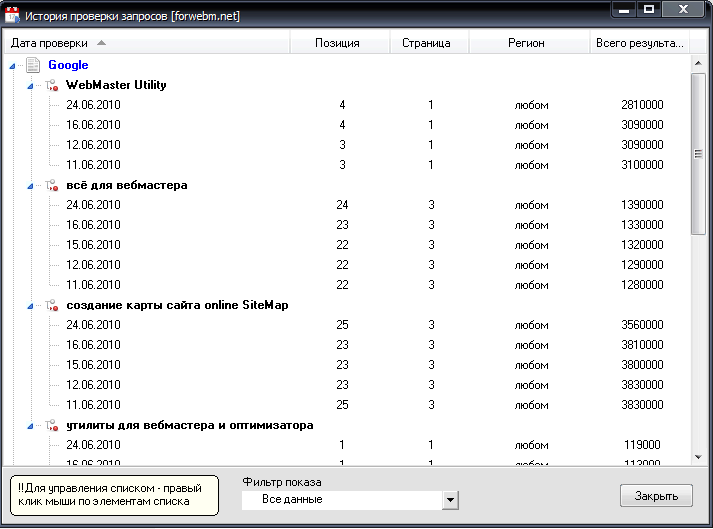
Task: Click the vertical scrollbar thumb
Action: point(698,152)
